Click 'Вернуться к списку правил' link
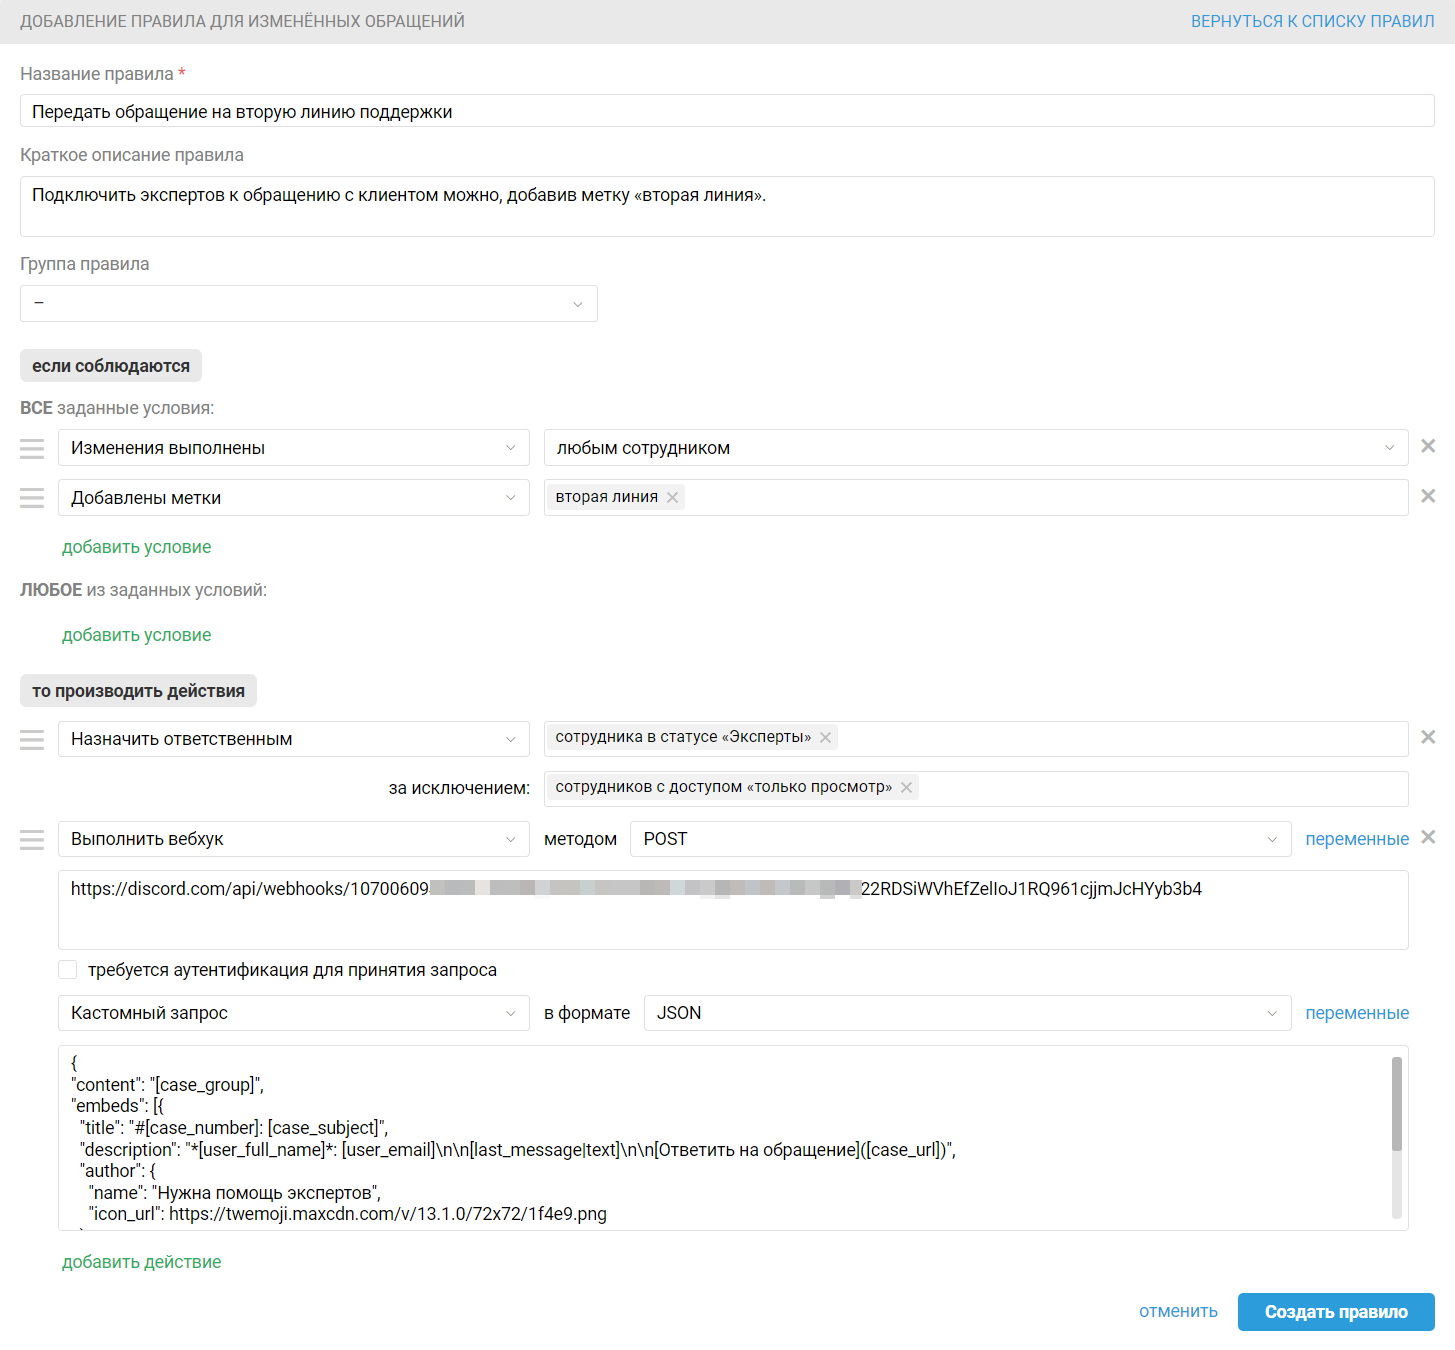Image resolution: width=1455 pixels, height=1350 pixels. 1312,21
